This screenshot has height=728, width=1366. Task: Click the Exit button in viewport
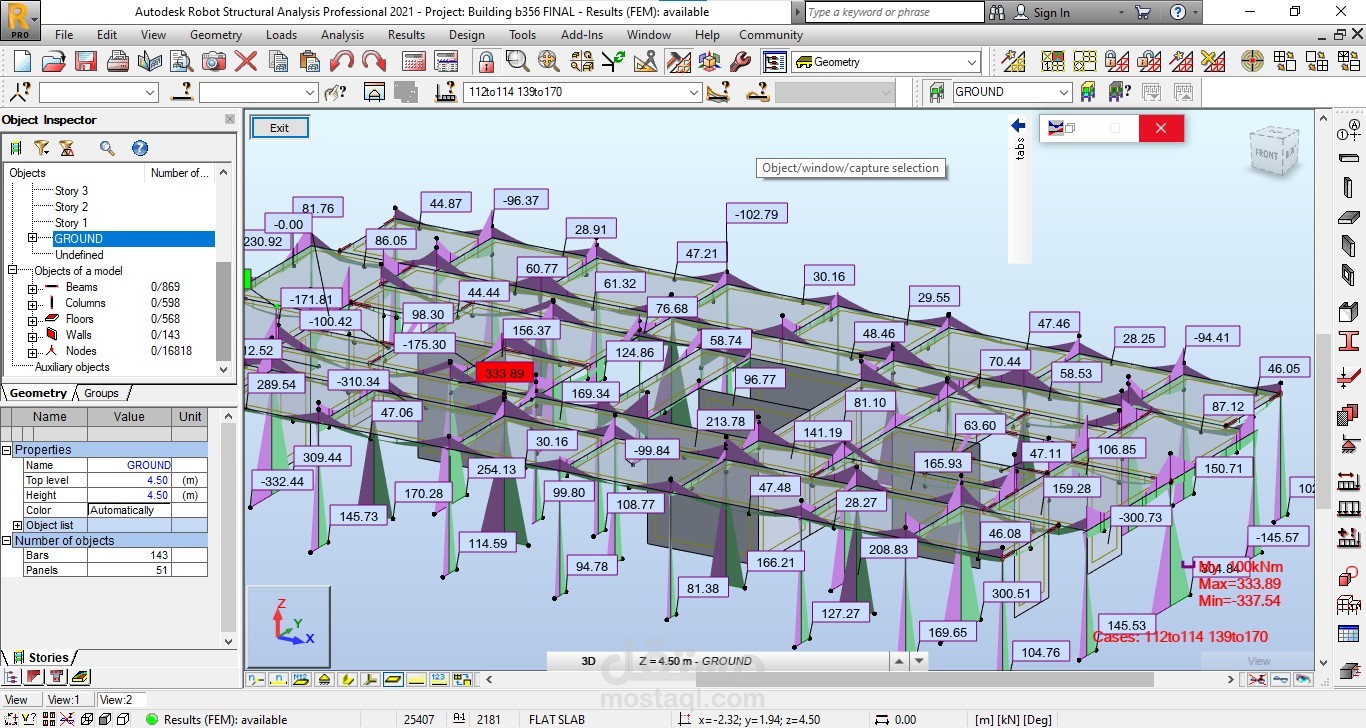click(280, 128)
